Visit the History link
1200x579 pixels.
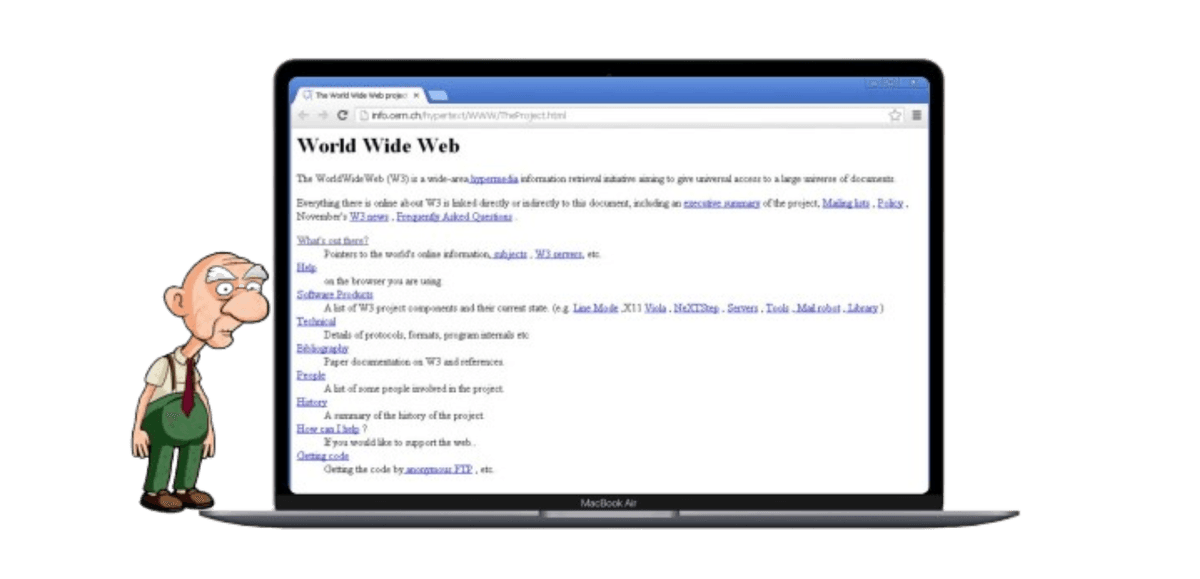312,402
